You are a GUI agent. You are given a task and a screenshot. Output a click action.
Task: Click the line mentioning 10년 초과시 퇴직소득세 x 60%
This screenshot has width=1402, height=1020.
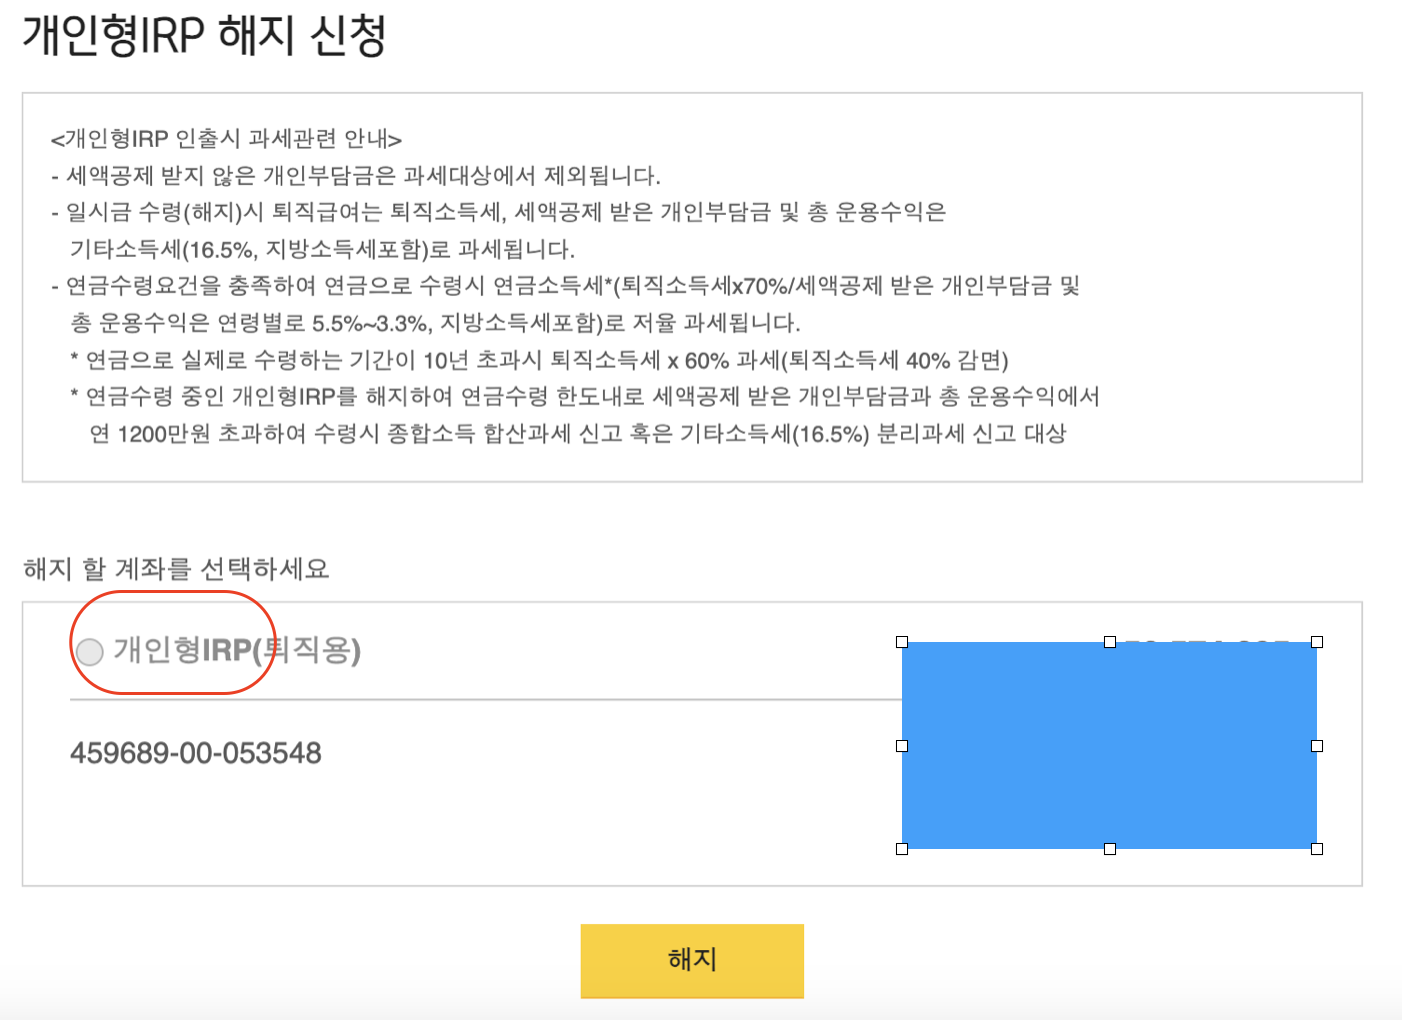(x=539, y=360)
